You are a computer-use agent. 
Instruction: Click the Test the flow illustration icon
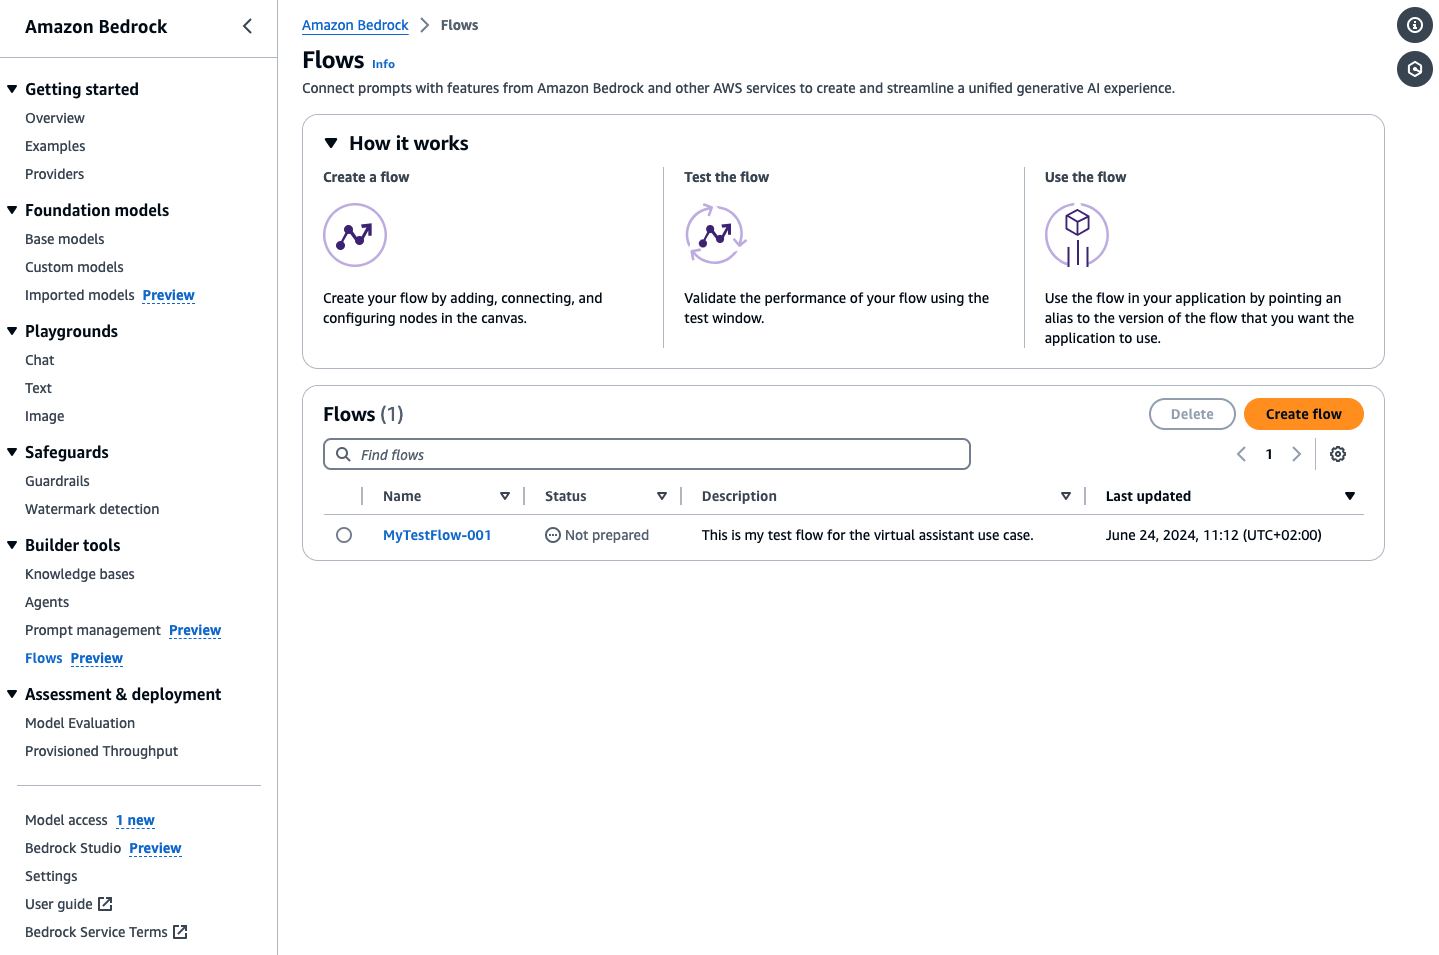click(x=716, y=235)
